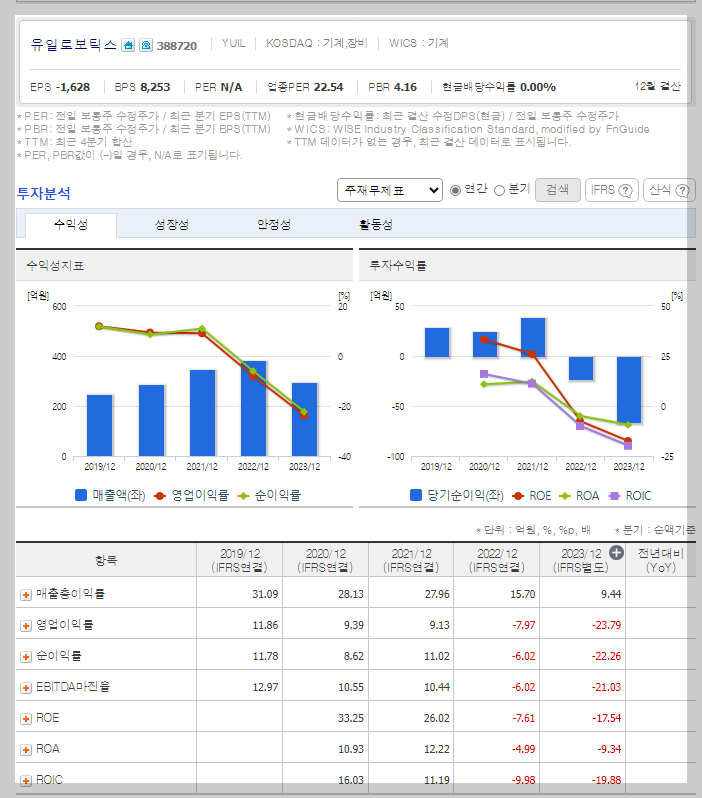Image resolution: width=702 pixels, height=798 pixels.
Task: Toggle the 순이익률 legend marker
Action: 243,496
